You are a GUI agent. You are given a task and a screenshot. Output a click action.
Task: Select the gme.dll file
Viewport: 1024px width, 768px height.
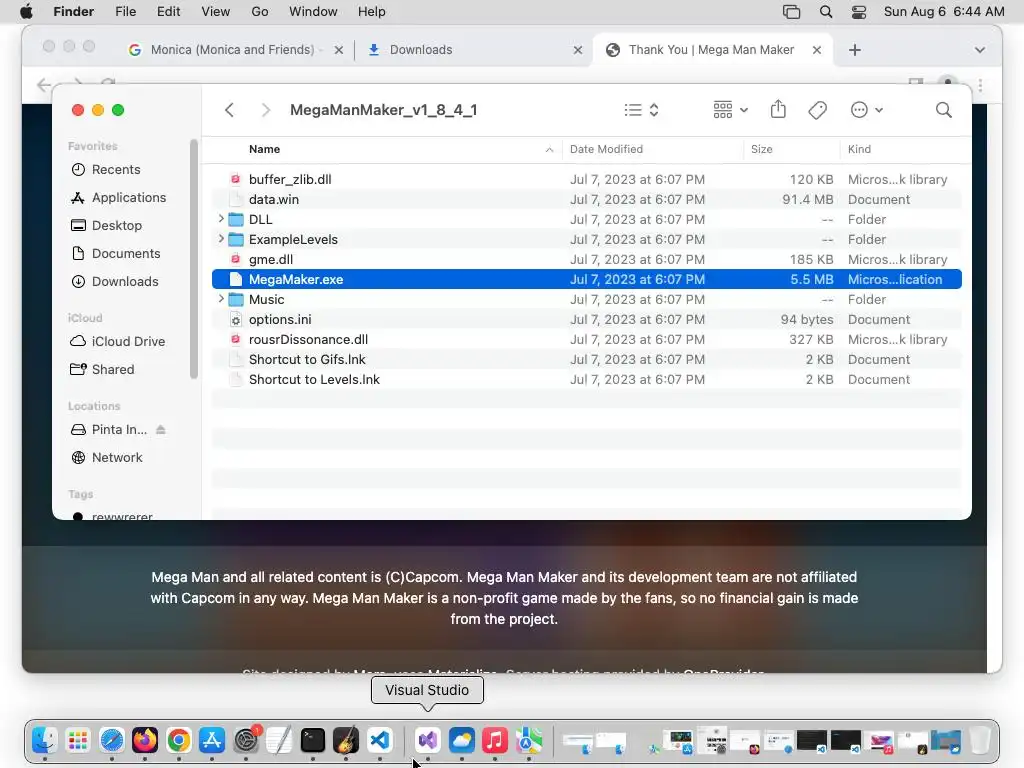tap(586, 259)
